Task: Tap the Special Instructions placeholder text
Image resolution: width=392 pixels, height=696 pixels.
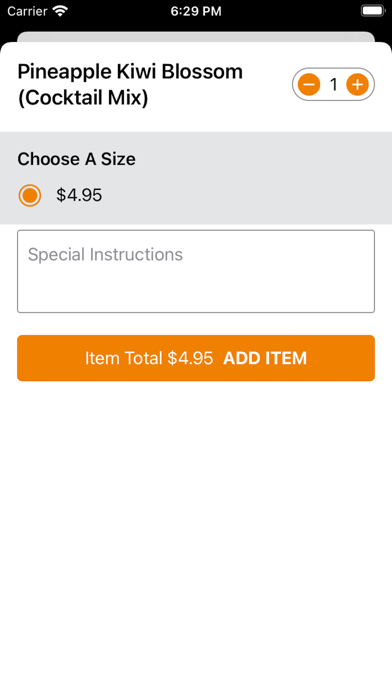Action: point(105,254)
